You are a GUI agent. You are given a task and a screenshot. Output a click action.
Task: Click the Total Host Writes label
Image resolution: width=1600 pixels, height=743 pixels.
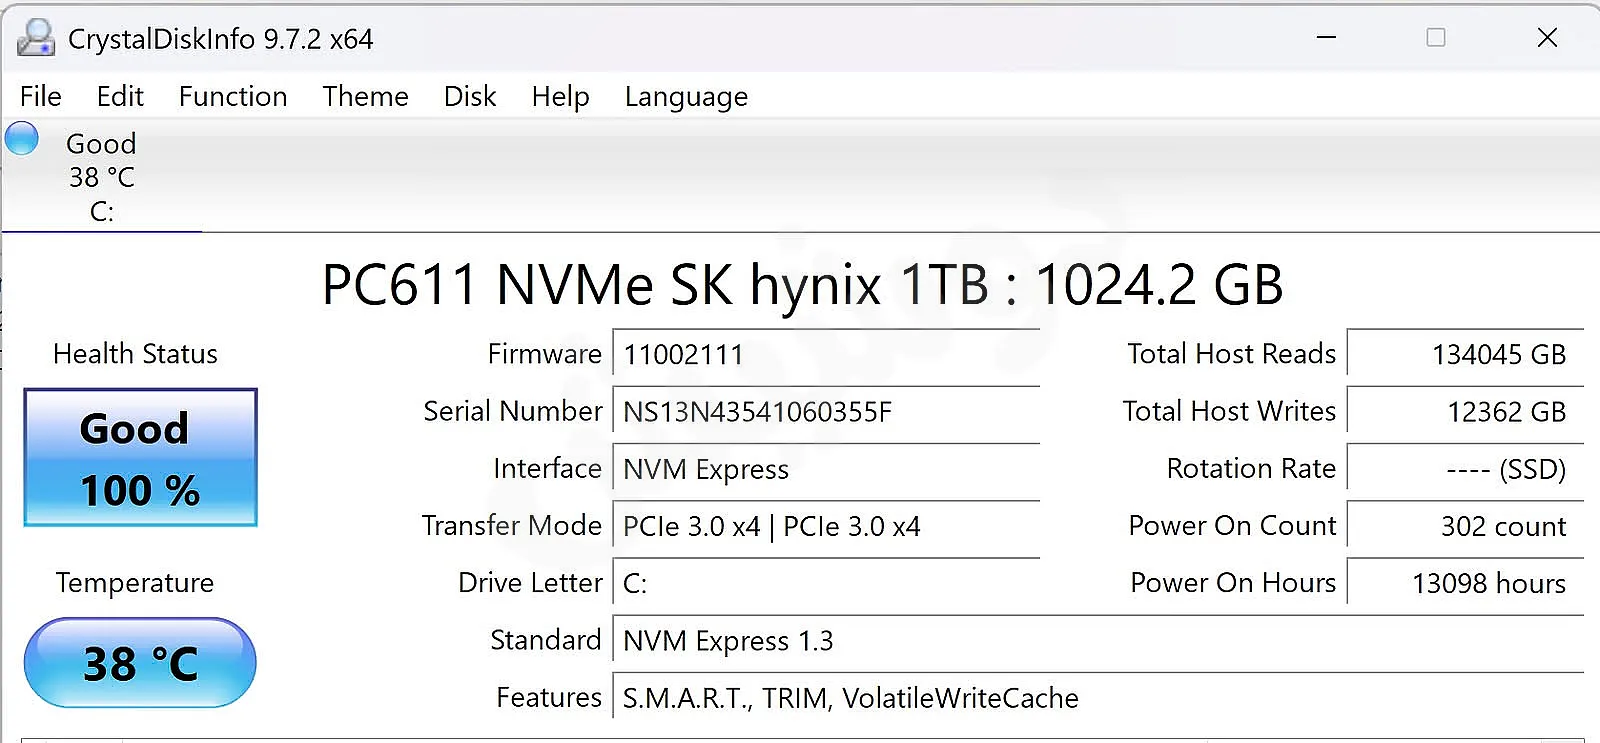point(1229,411)
